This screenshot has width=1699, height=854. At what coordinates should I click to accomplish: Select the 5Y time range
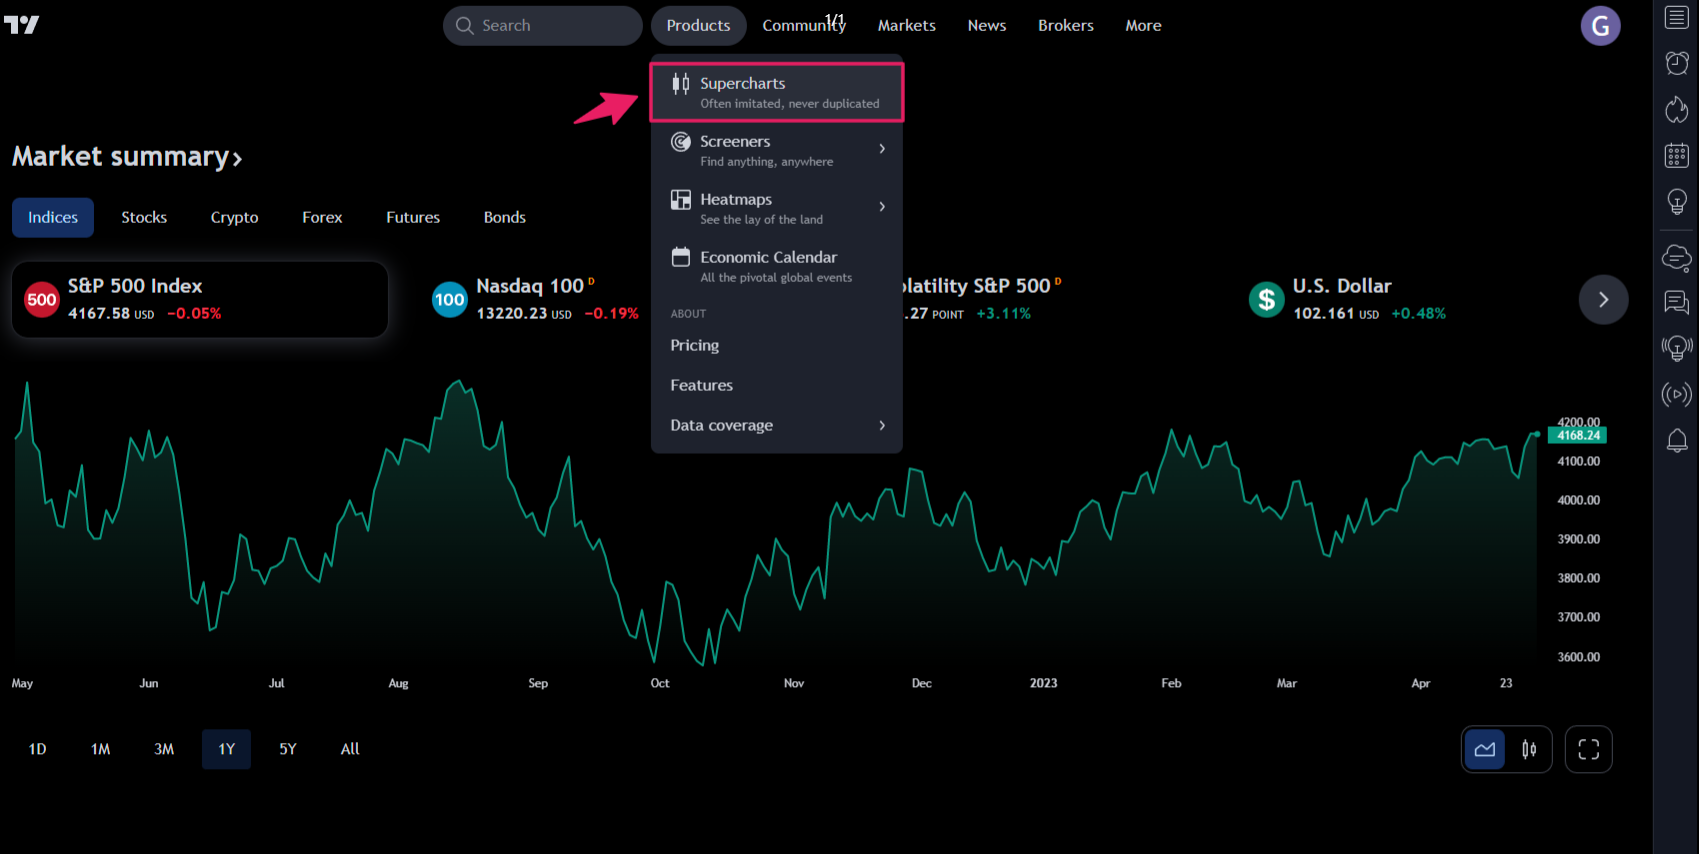(x=288, y=749)
